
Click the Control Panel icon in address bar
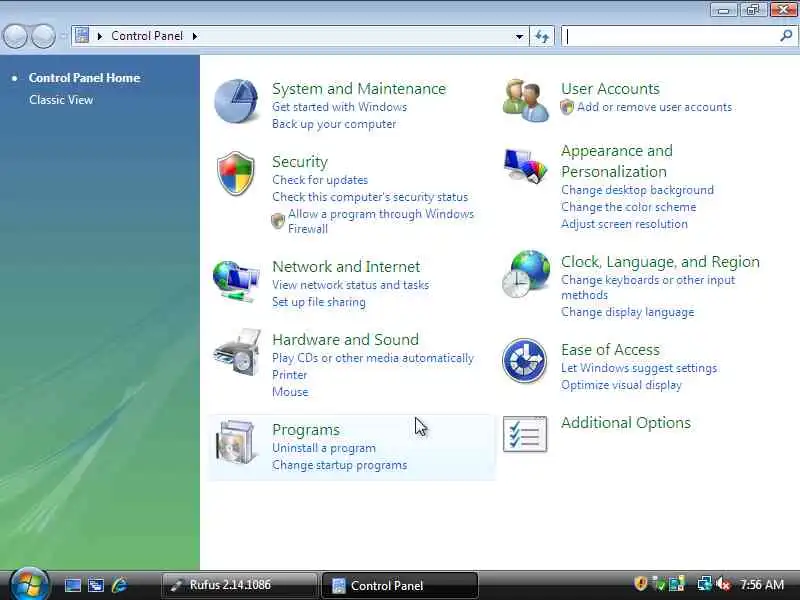click(82, 36)
